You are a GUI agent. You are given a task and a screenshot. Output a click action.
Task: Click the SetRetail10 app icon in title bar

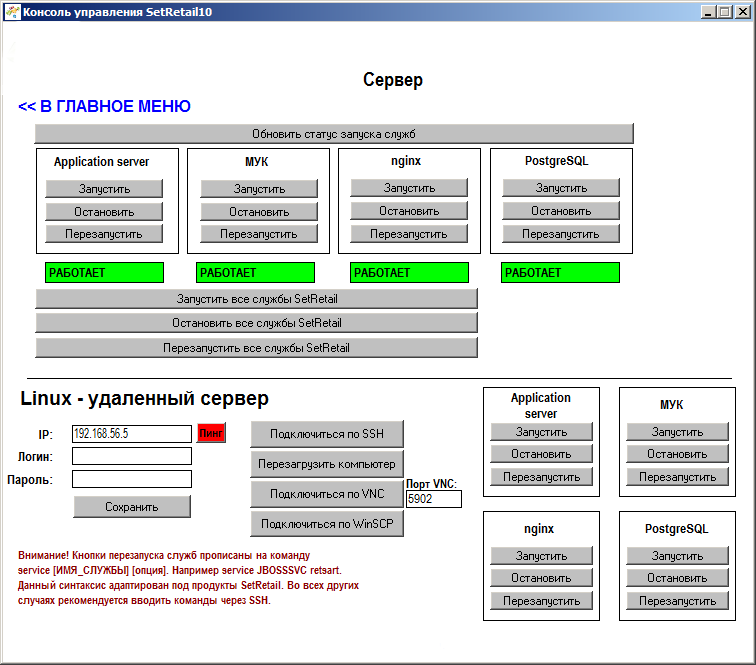[x=12, y=12]
